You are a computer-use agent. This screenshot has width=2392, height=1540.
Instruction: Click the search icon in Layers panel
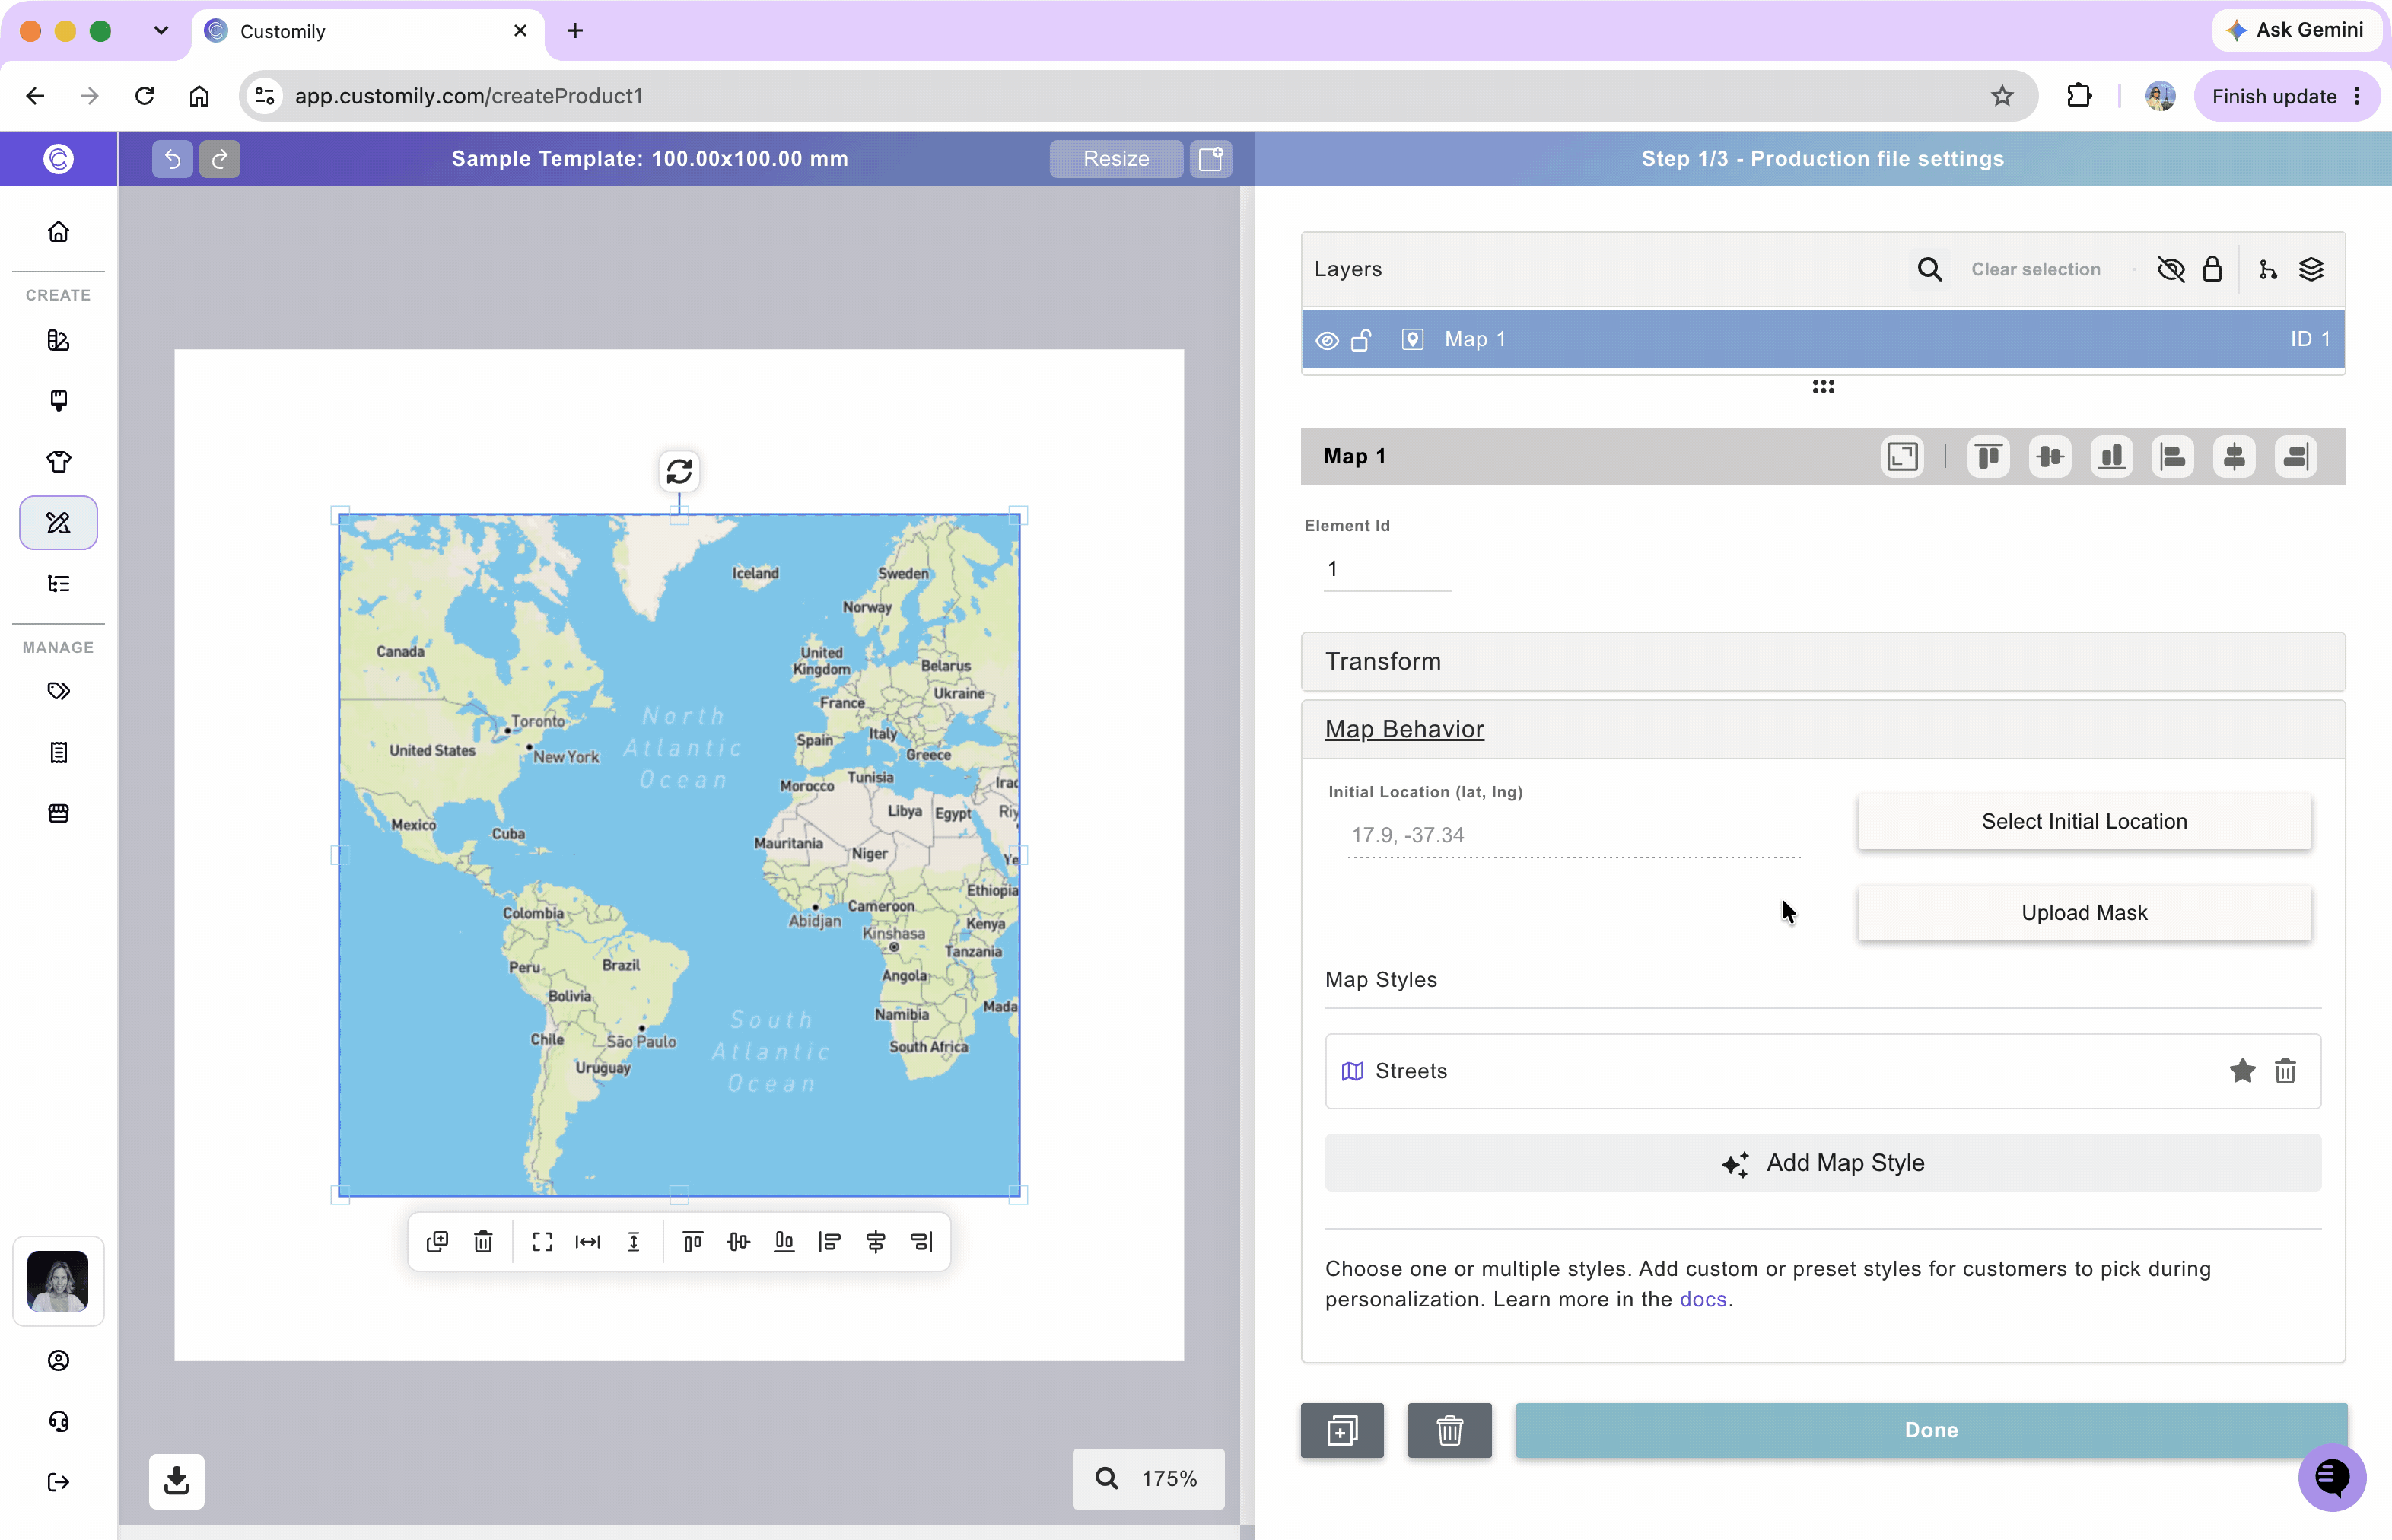(1930, 269)
